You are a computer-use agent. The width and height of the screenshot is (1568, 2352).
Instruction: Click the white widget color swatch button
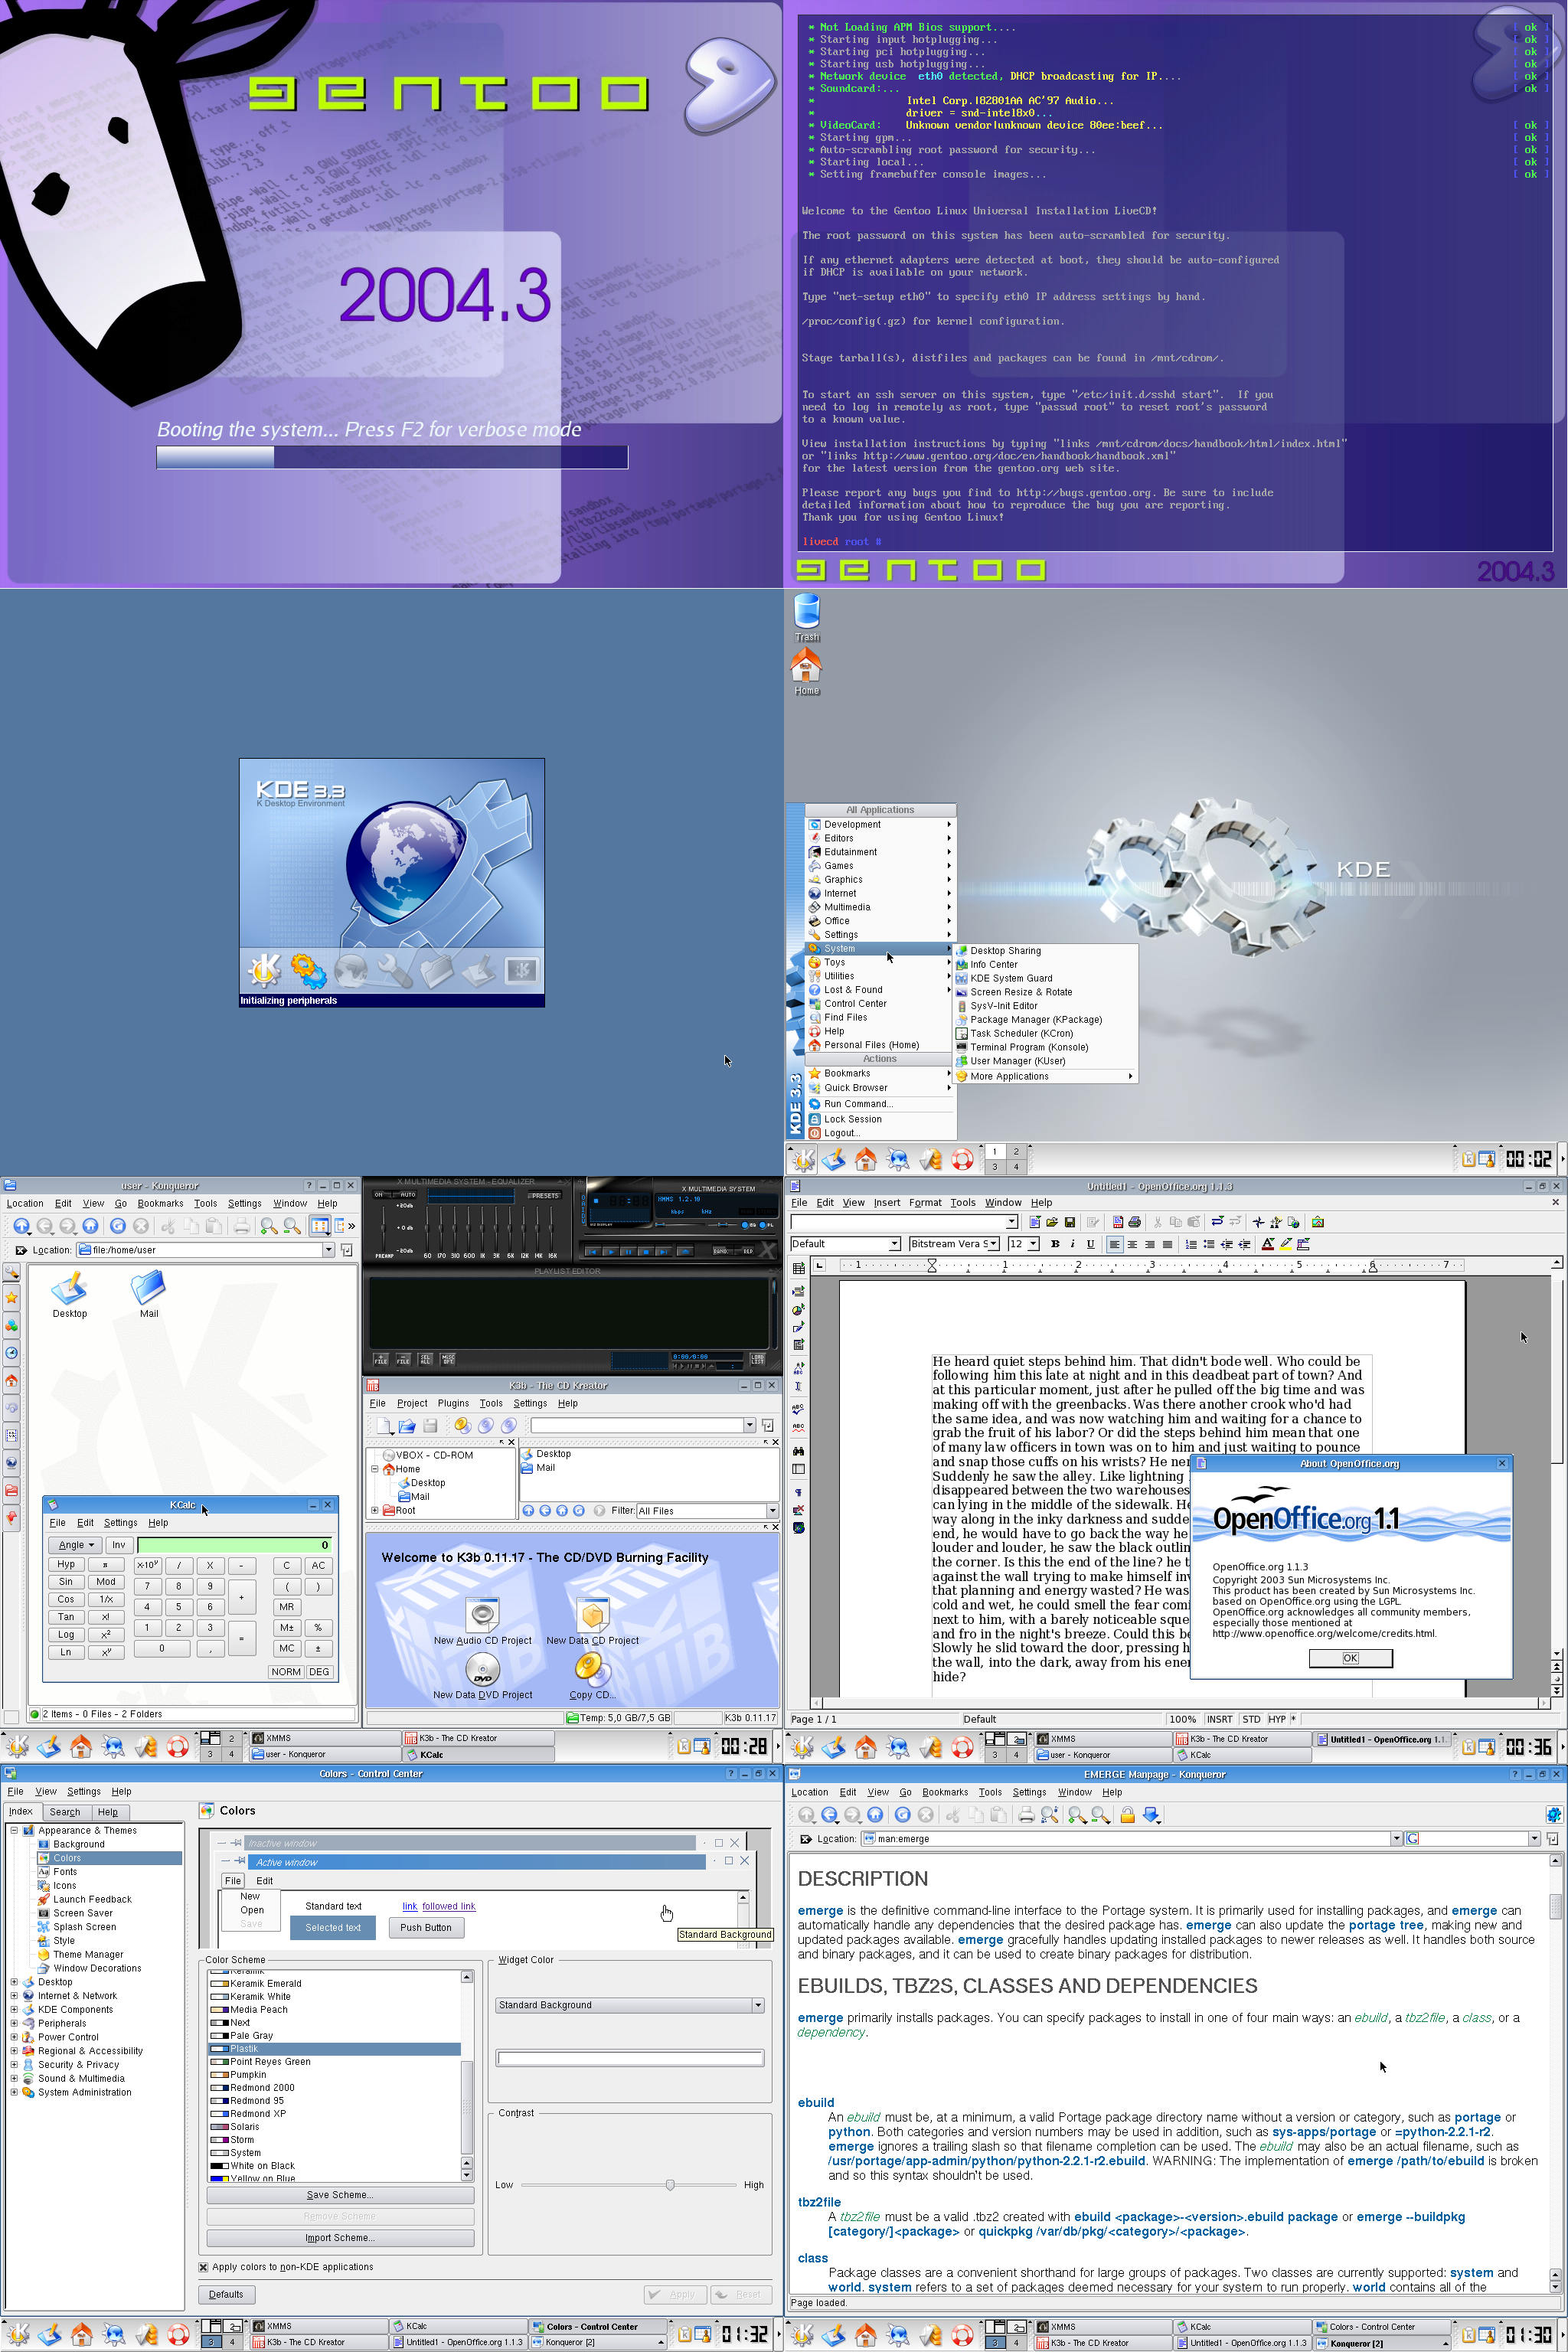(x=630, y=2058)
